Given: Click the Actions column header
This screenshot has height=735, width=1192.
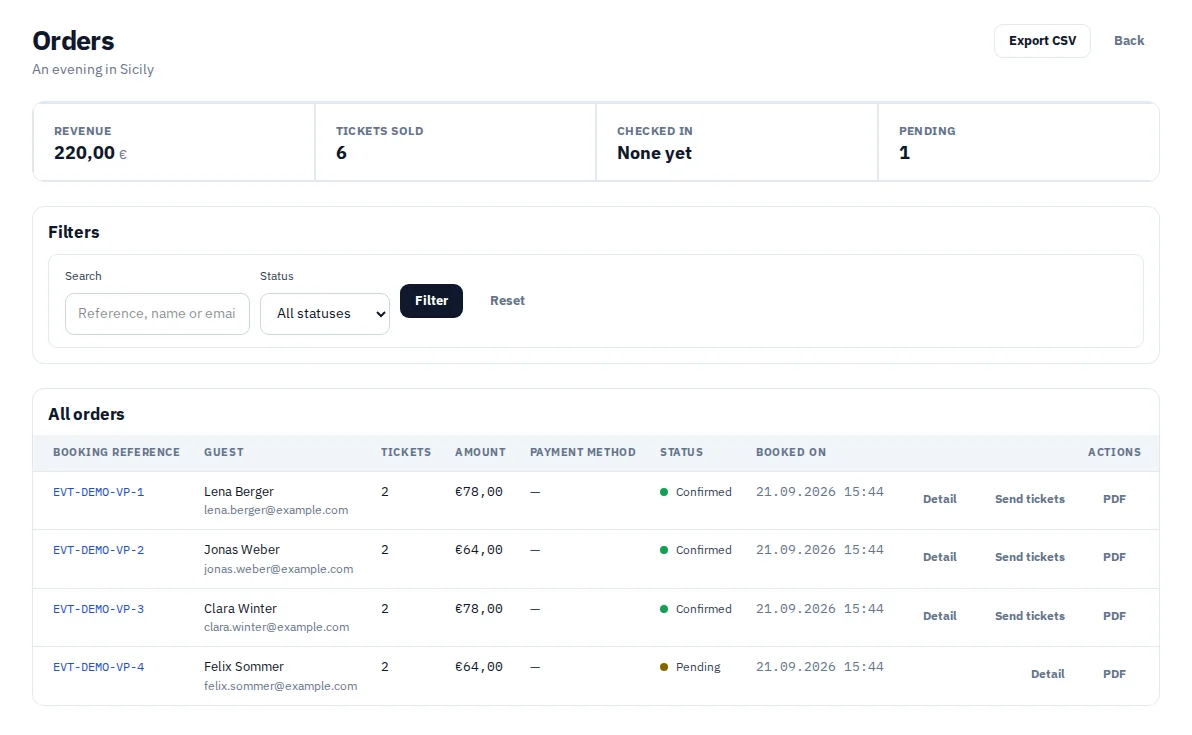Looking at the screenshot, I should [1114, 452].
